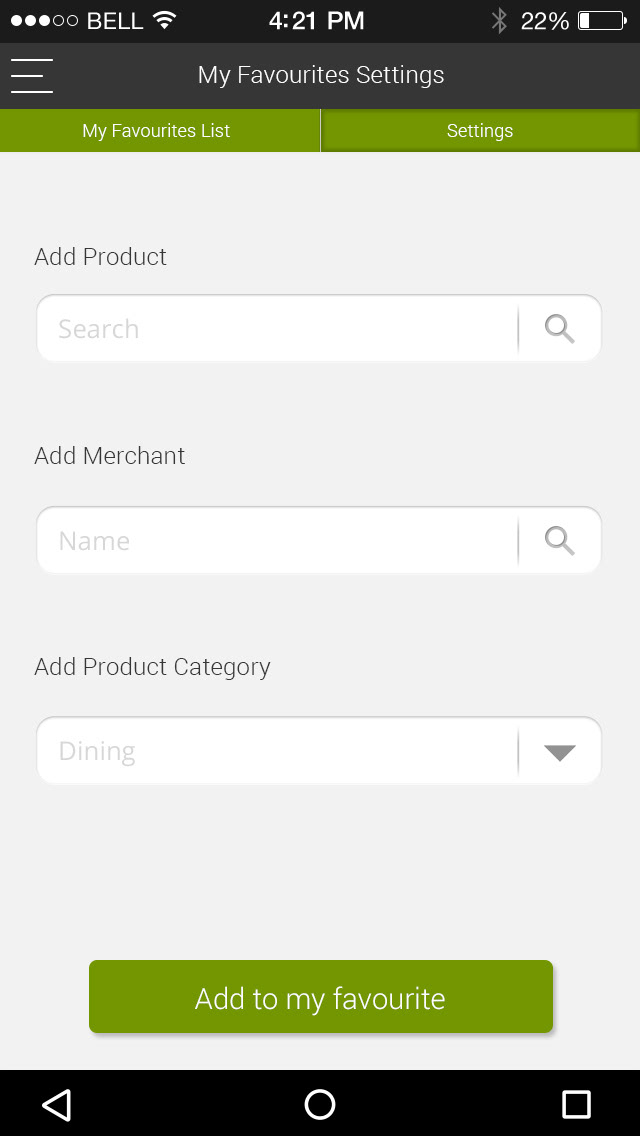This screenshot has height=1136, width=640.
Task: Focus the Add Merchant name field
Action: pos(277,541)
